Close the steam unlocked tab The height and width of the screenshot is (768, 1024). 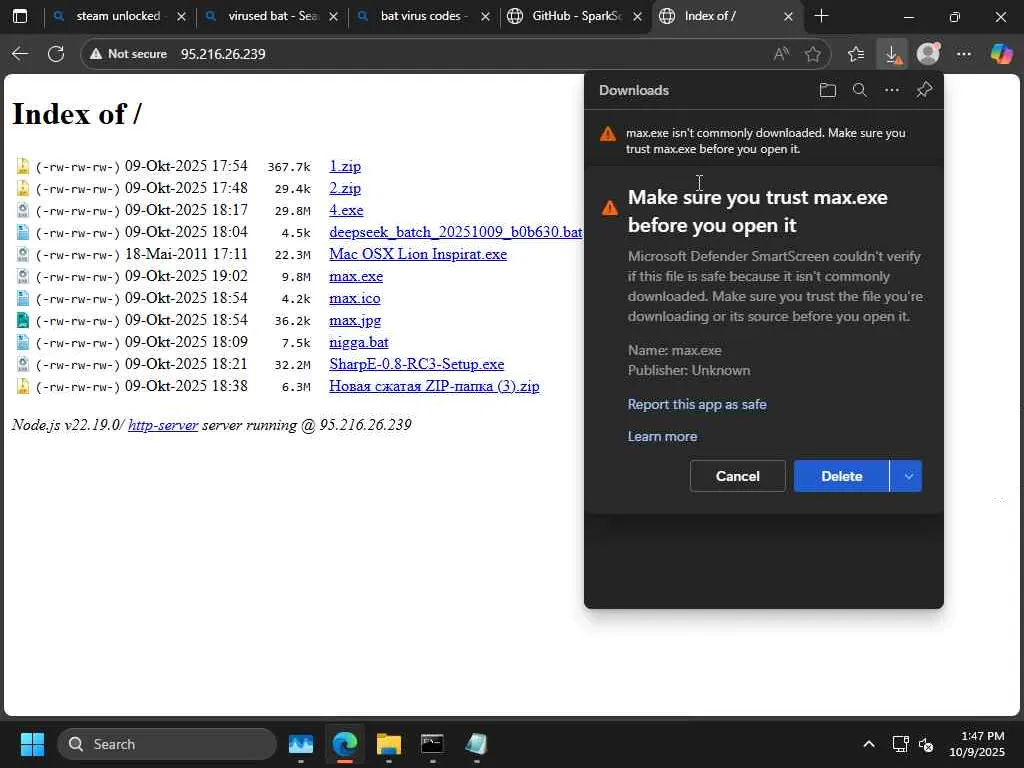tap(182, 16)
